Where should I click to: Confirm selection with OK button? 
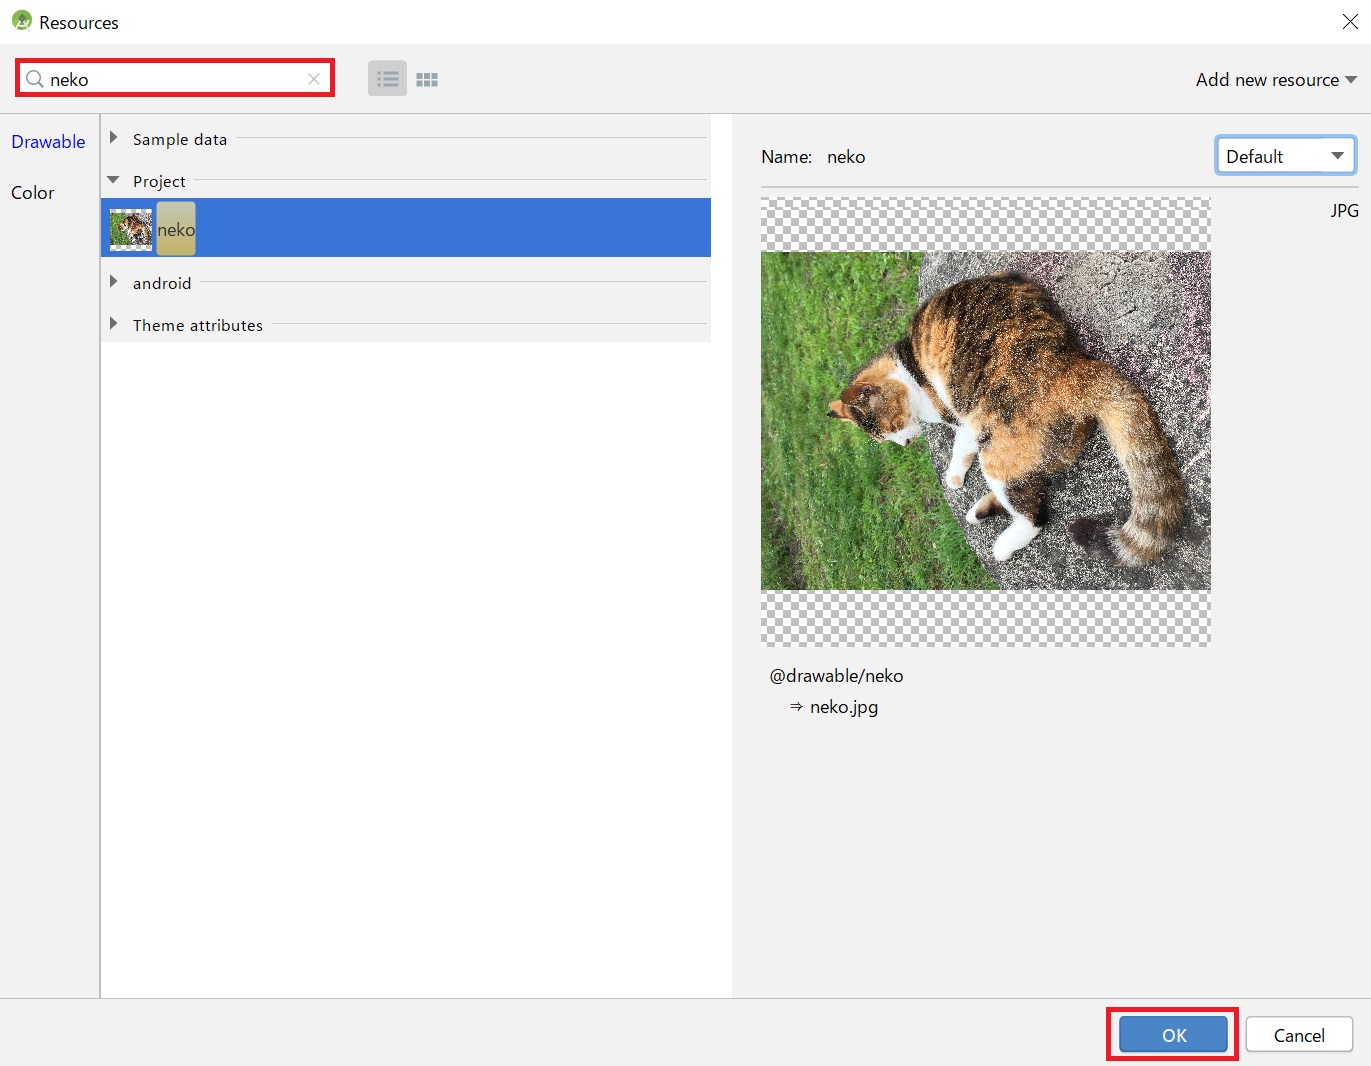pyautogui.click(x=1173, y=1035)
